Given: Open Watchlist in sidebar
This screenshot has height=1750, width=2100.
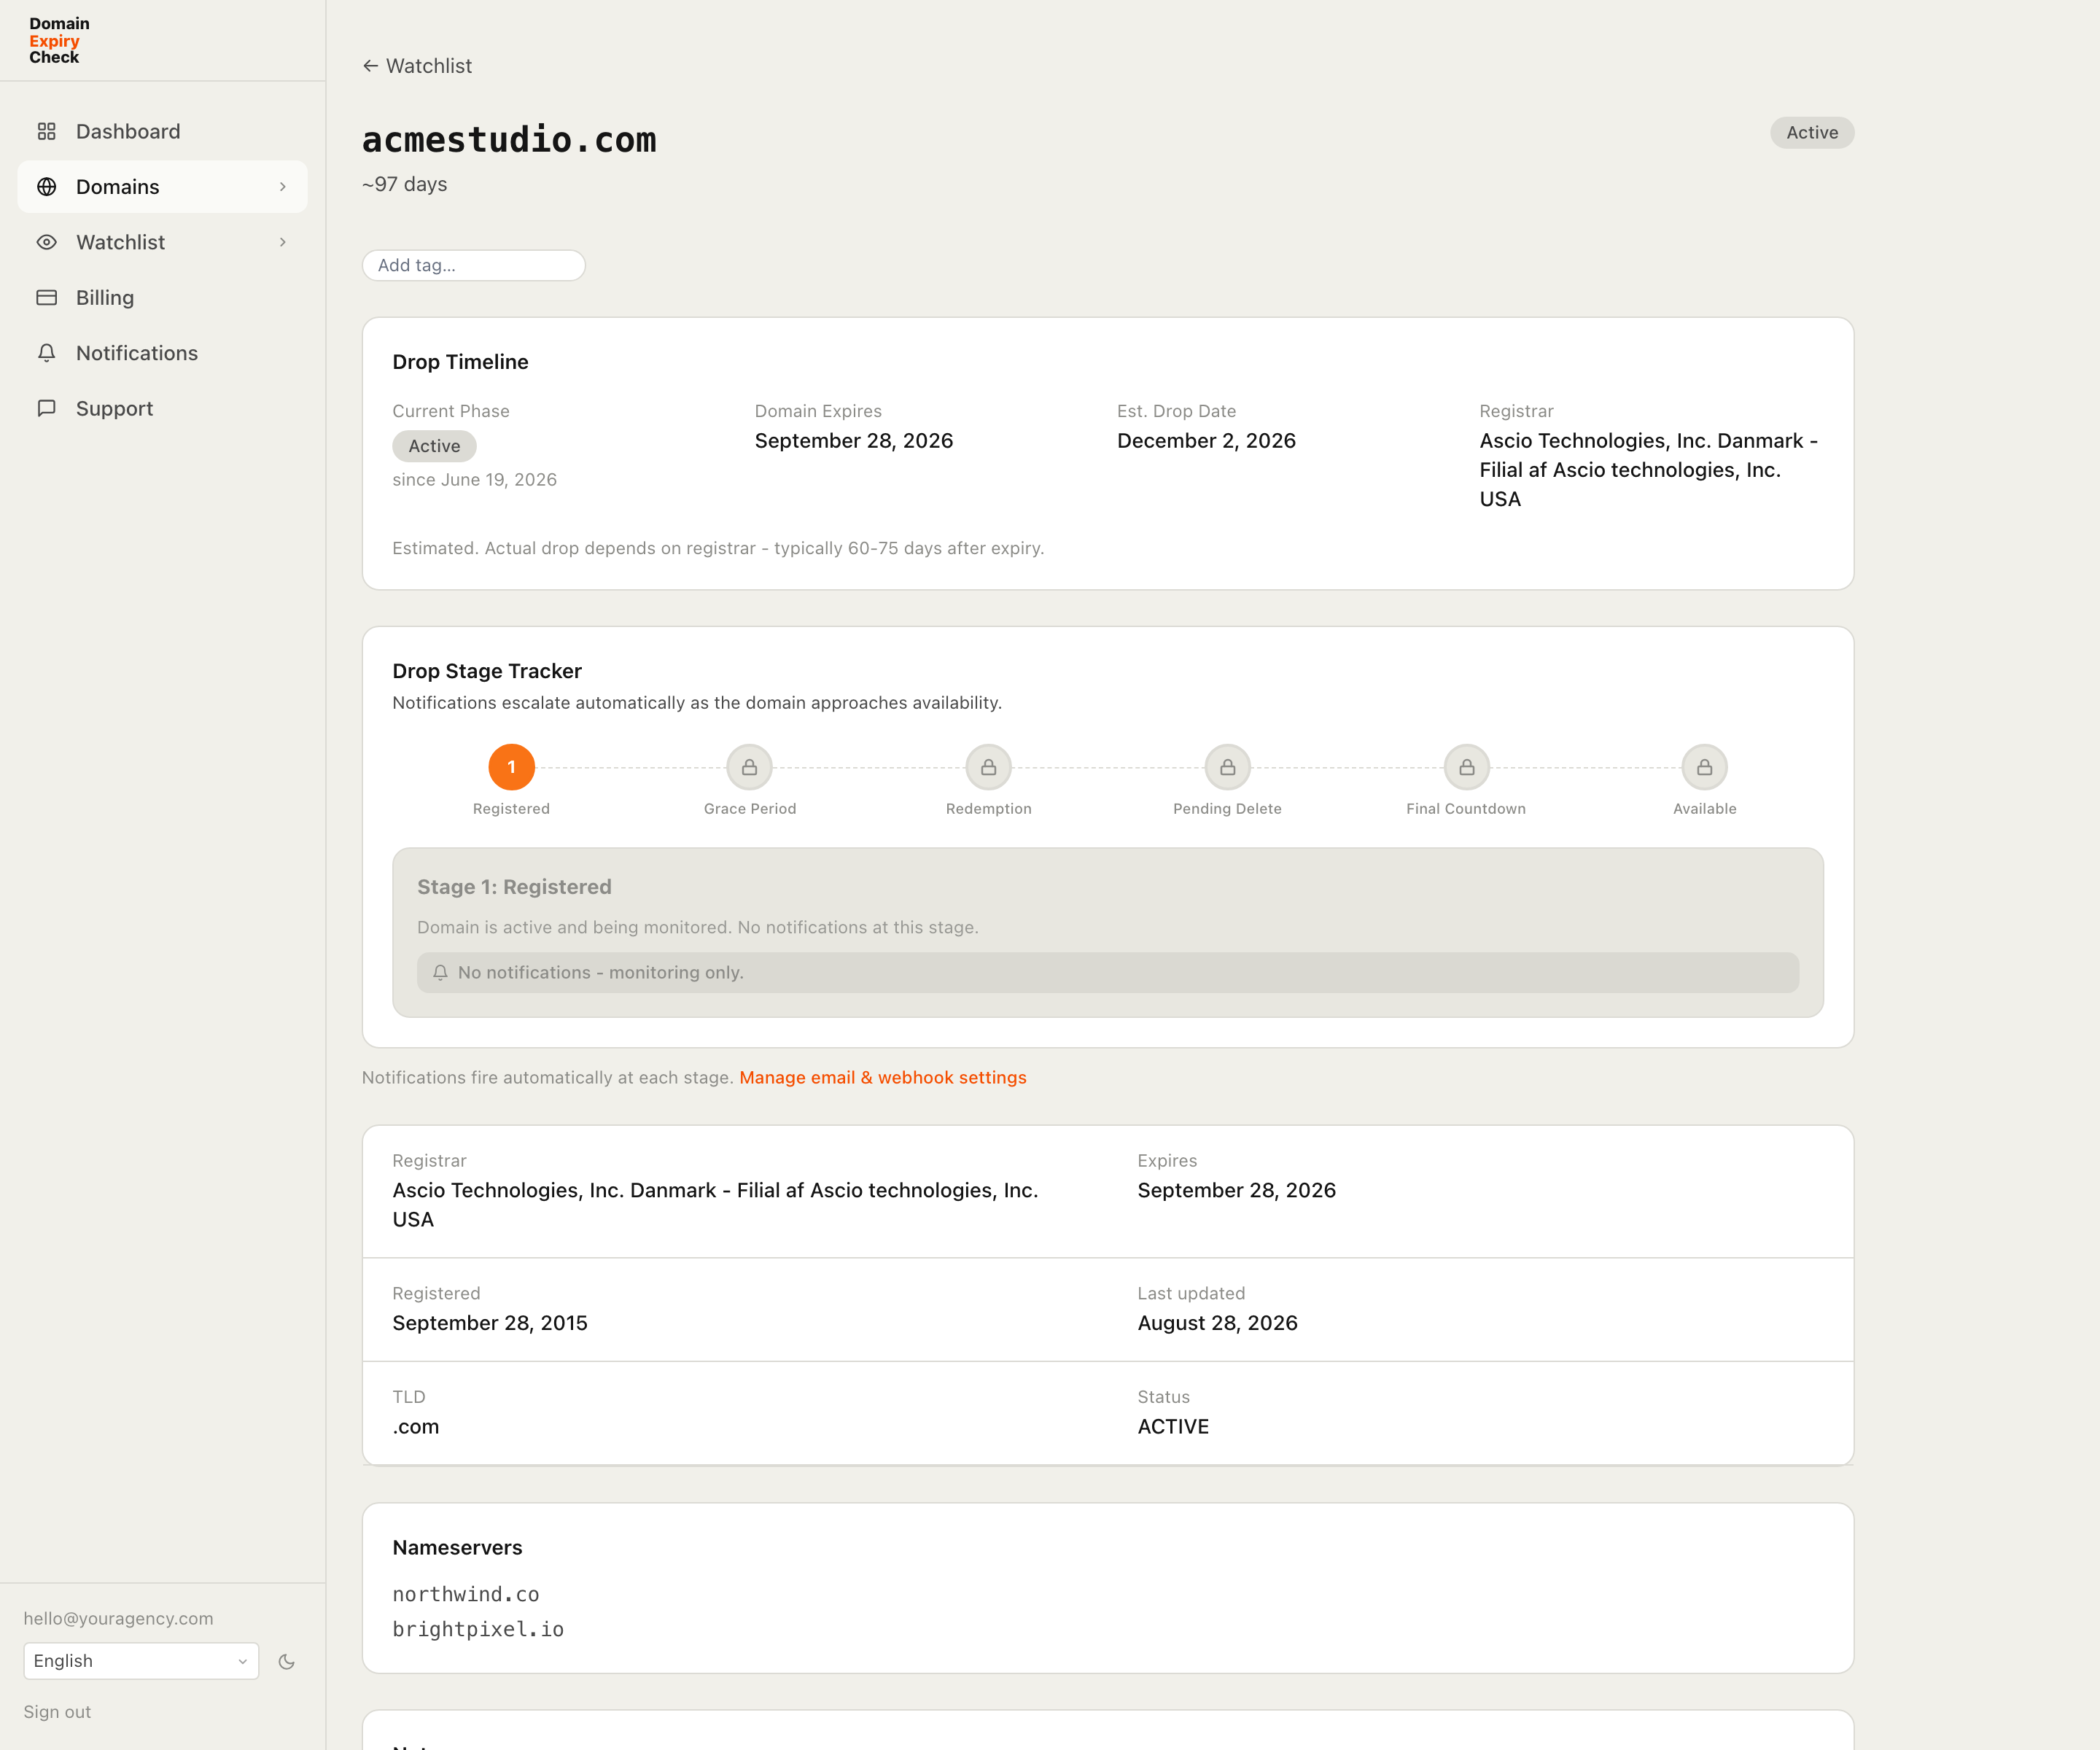Looking at the screenshot, I should tap(162, 242).
